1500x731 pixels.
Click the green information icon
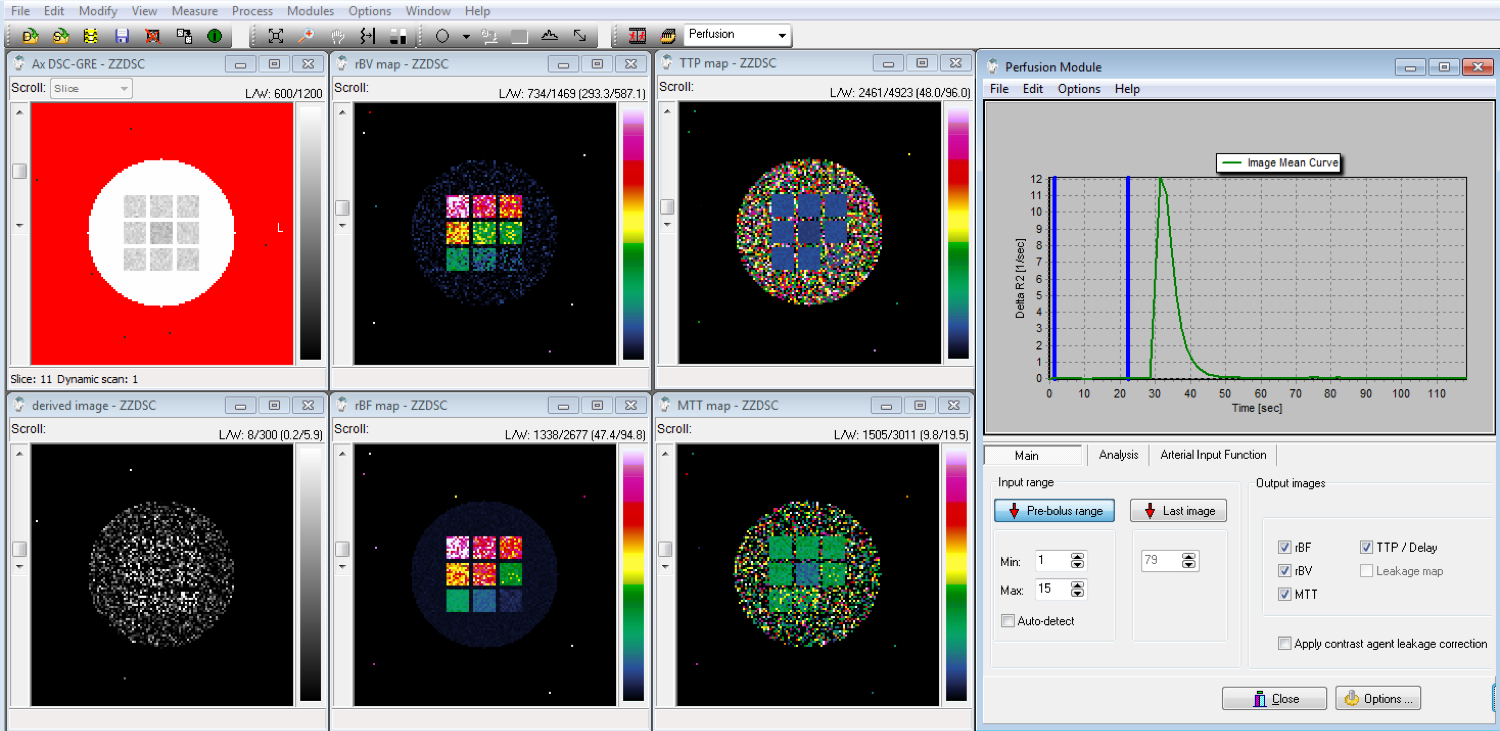click(x=214, y=36)
